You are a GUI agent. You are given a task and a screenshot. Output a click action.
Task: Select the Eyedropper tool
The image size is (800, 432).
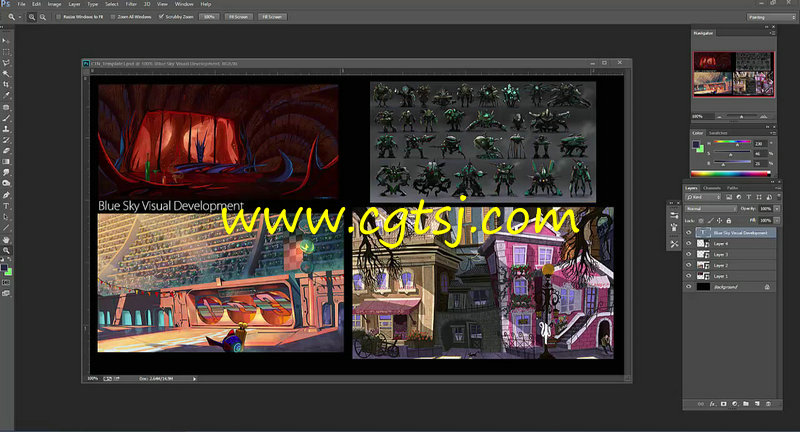tap(6, 95)
